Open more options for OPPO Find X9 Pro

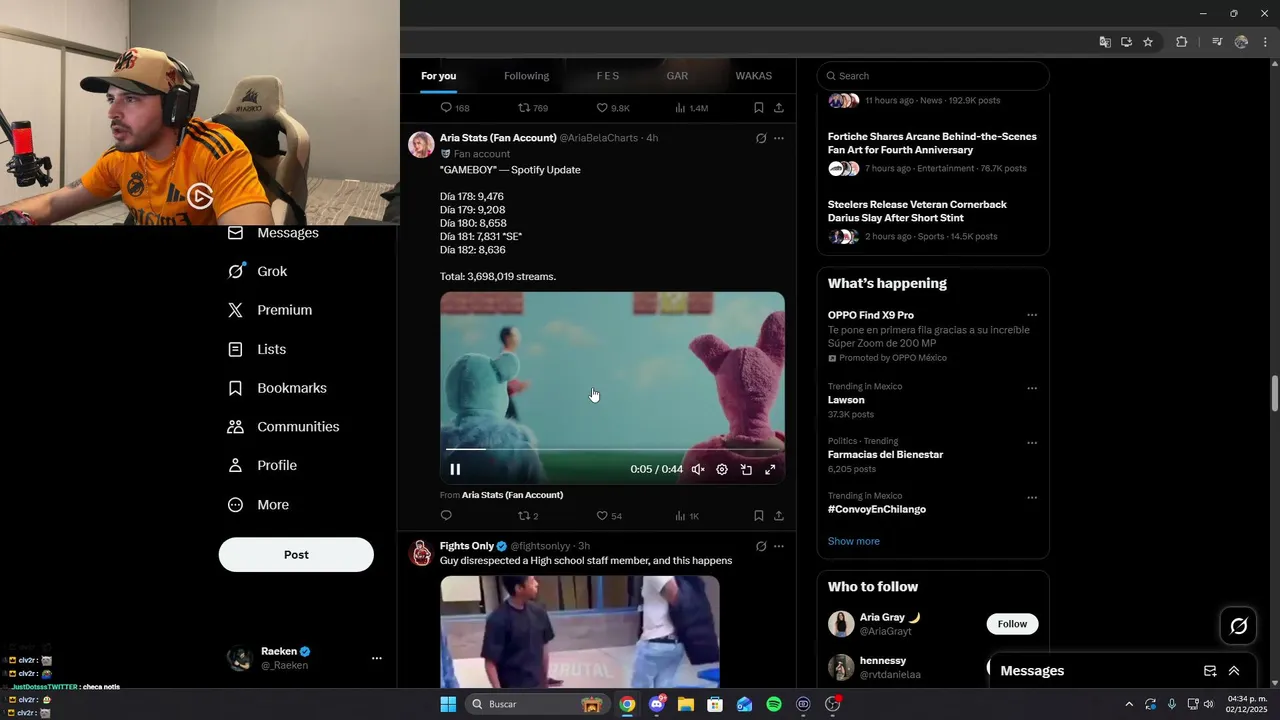point(1032,315)
